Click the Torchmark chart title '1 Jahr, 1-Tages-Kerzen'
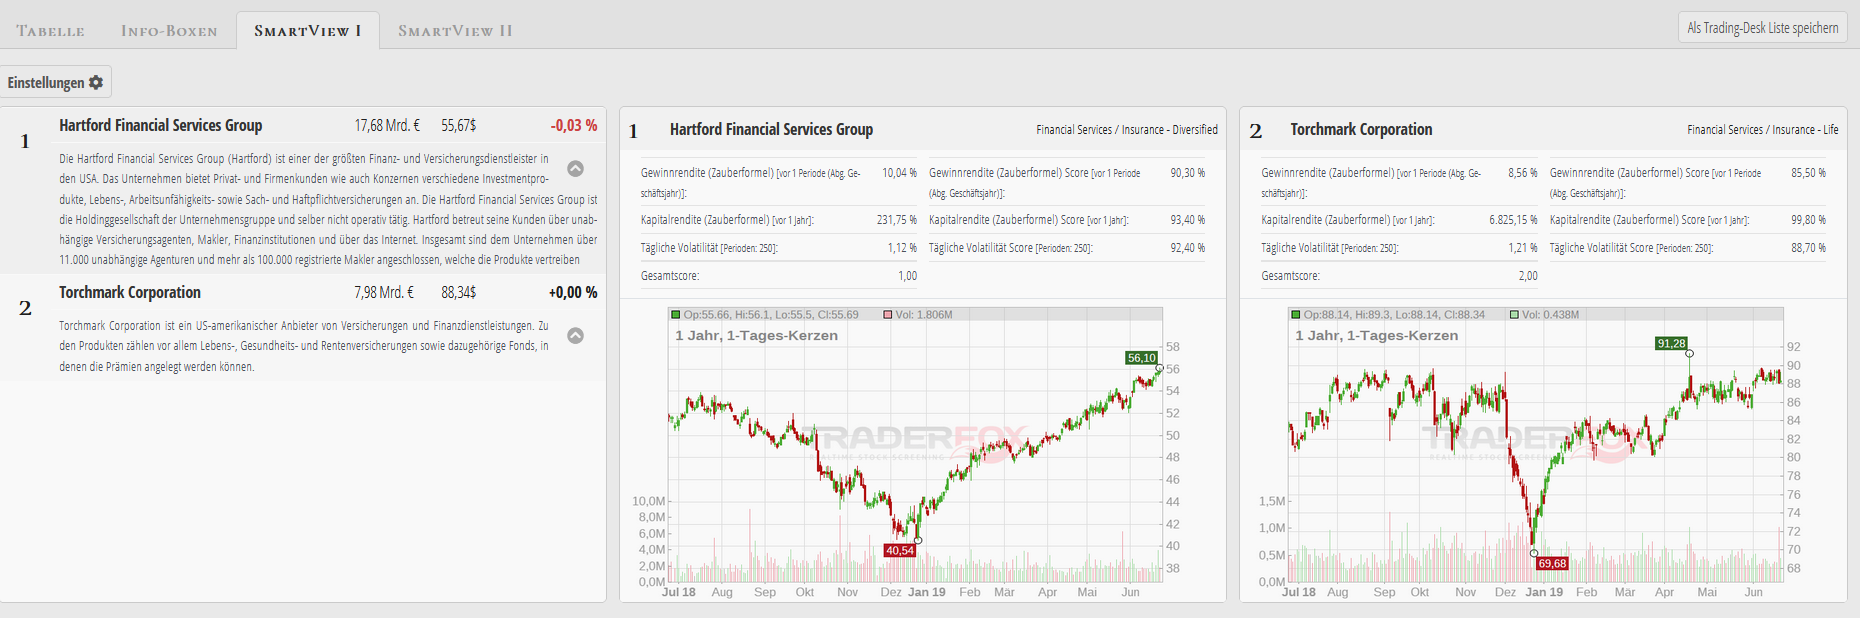The height and width of the screenshot is (618, 1860). 1376,336
